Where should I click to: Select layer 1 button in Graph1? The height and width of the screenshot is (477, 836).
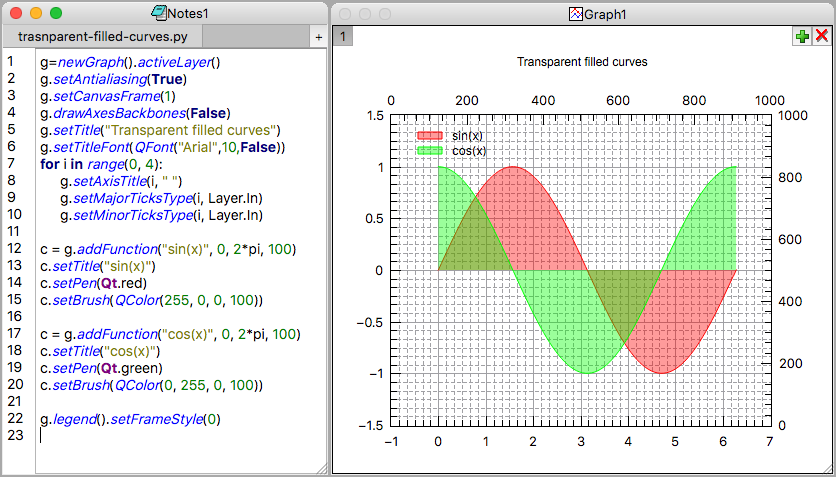342,37
